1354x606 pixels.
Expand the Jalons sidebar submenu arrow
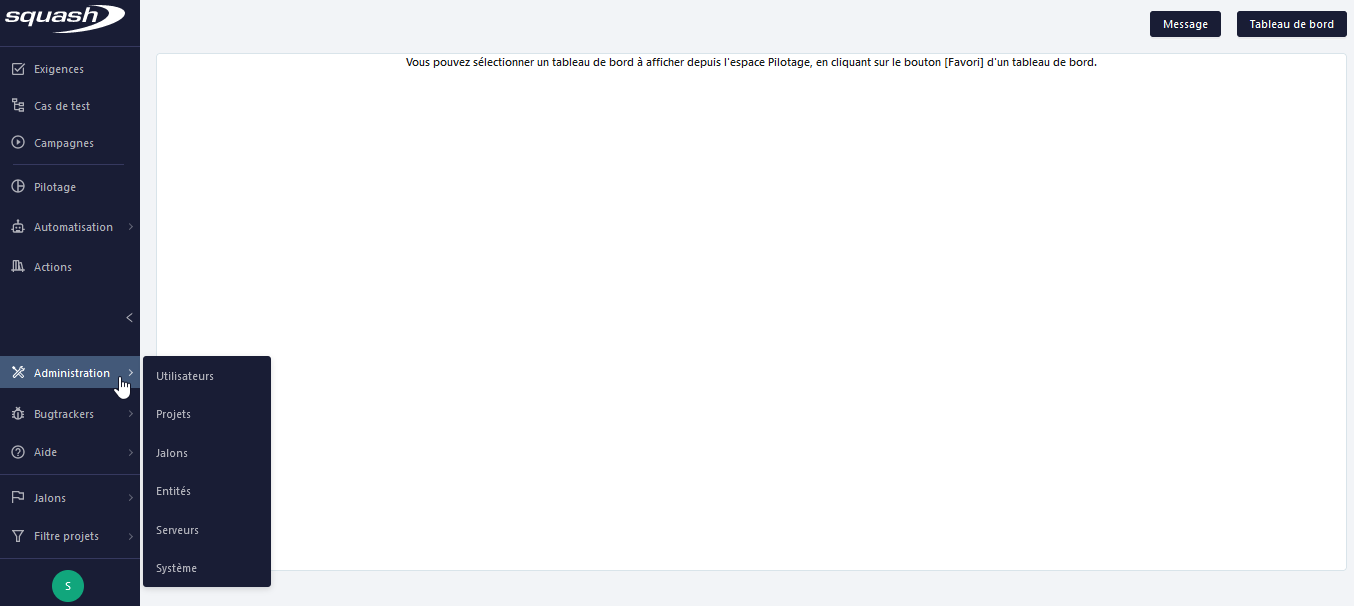[x=130, y=498]
